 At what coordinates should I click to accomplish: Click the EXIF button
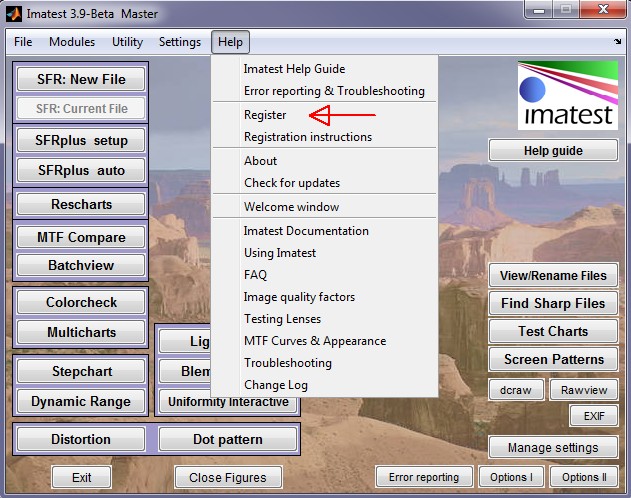pyautogui.click(x=594, y=416)
